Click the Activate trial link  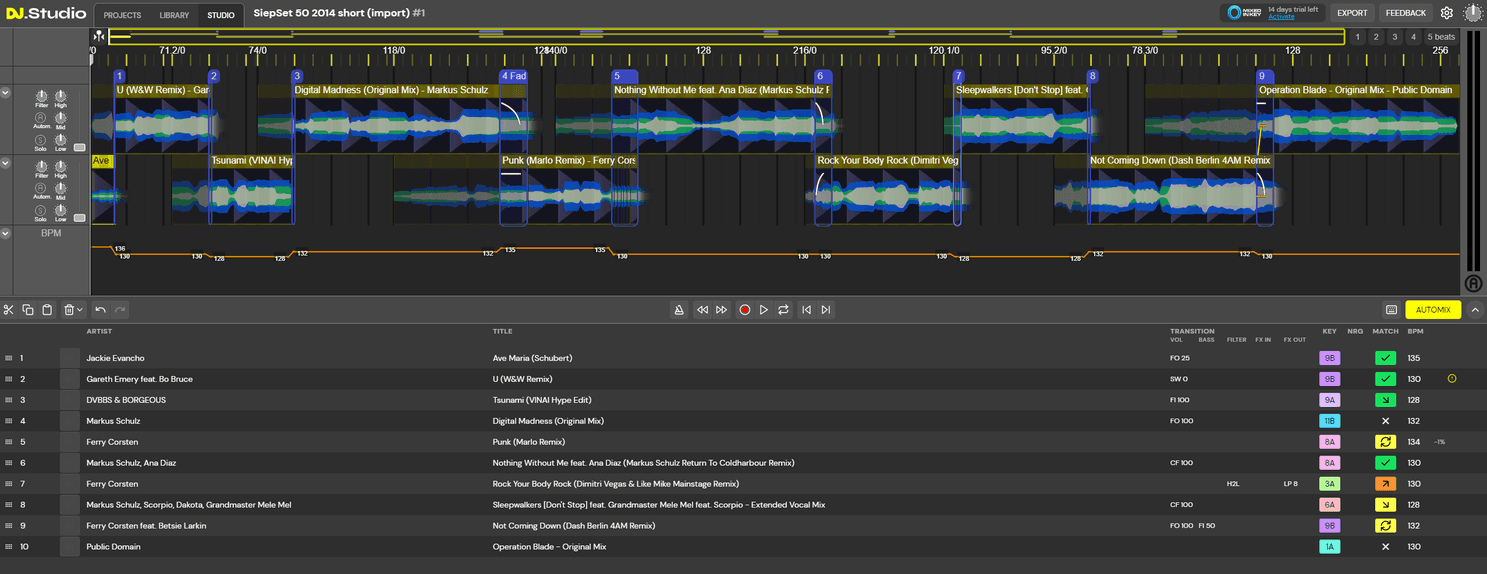coord(1281,17)
